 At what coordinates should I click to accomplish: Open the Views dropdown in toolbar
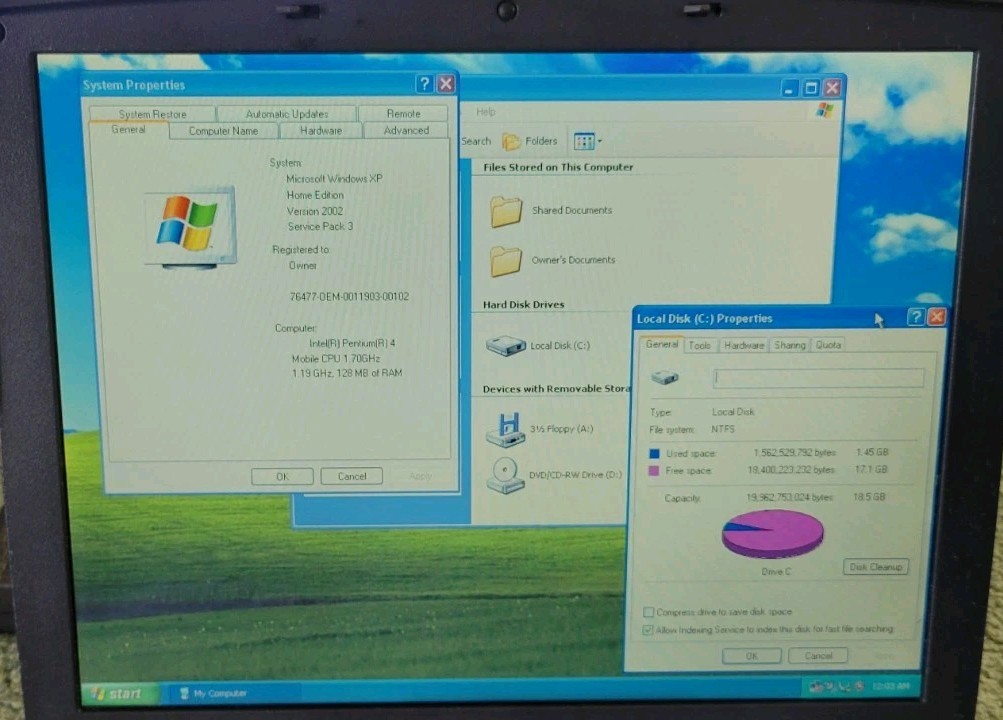point(588,141)
